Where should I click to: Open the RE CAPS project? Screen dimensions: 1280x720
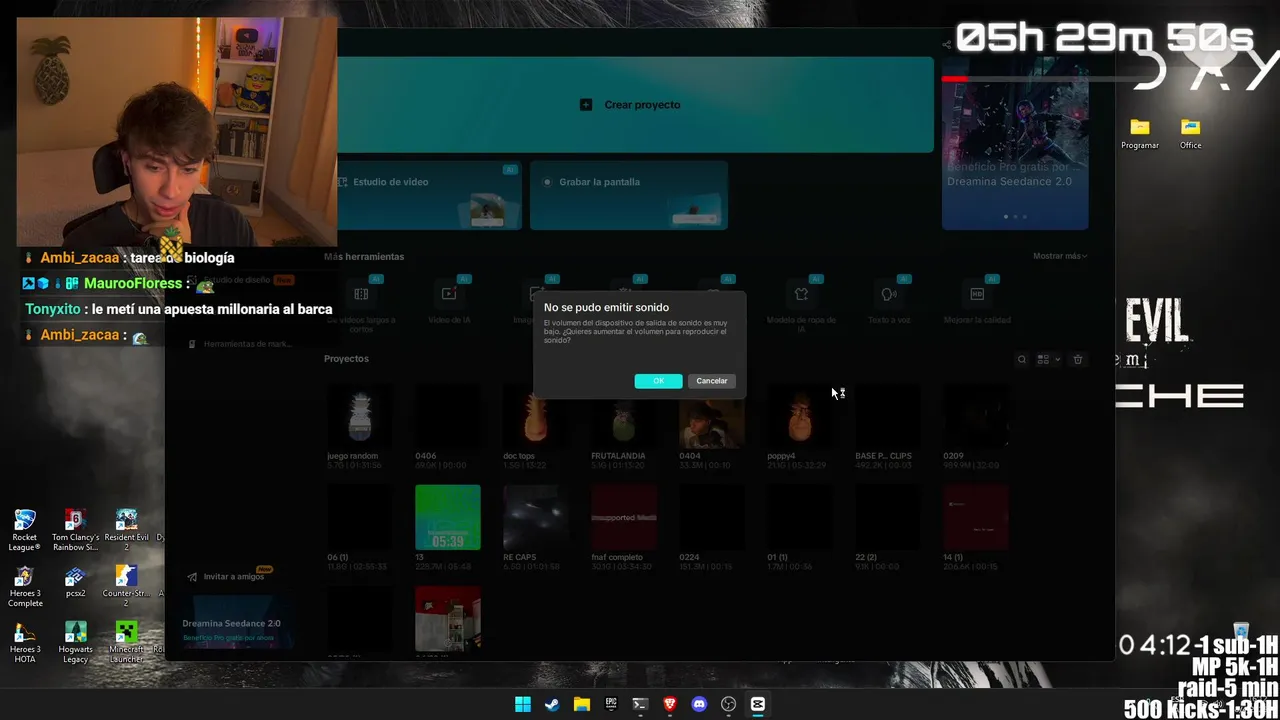pos(536,517)
